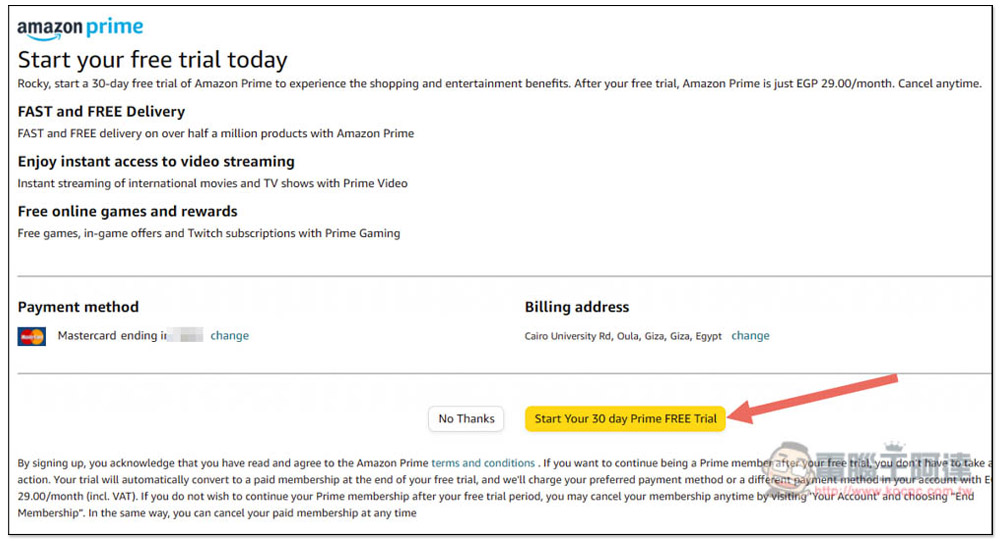Click the 'FAST and FREE Delivery' heading
The image size is (1000, 541).
101,112
